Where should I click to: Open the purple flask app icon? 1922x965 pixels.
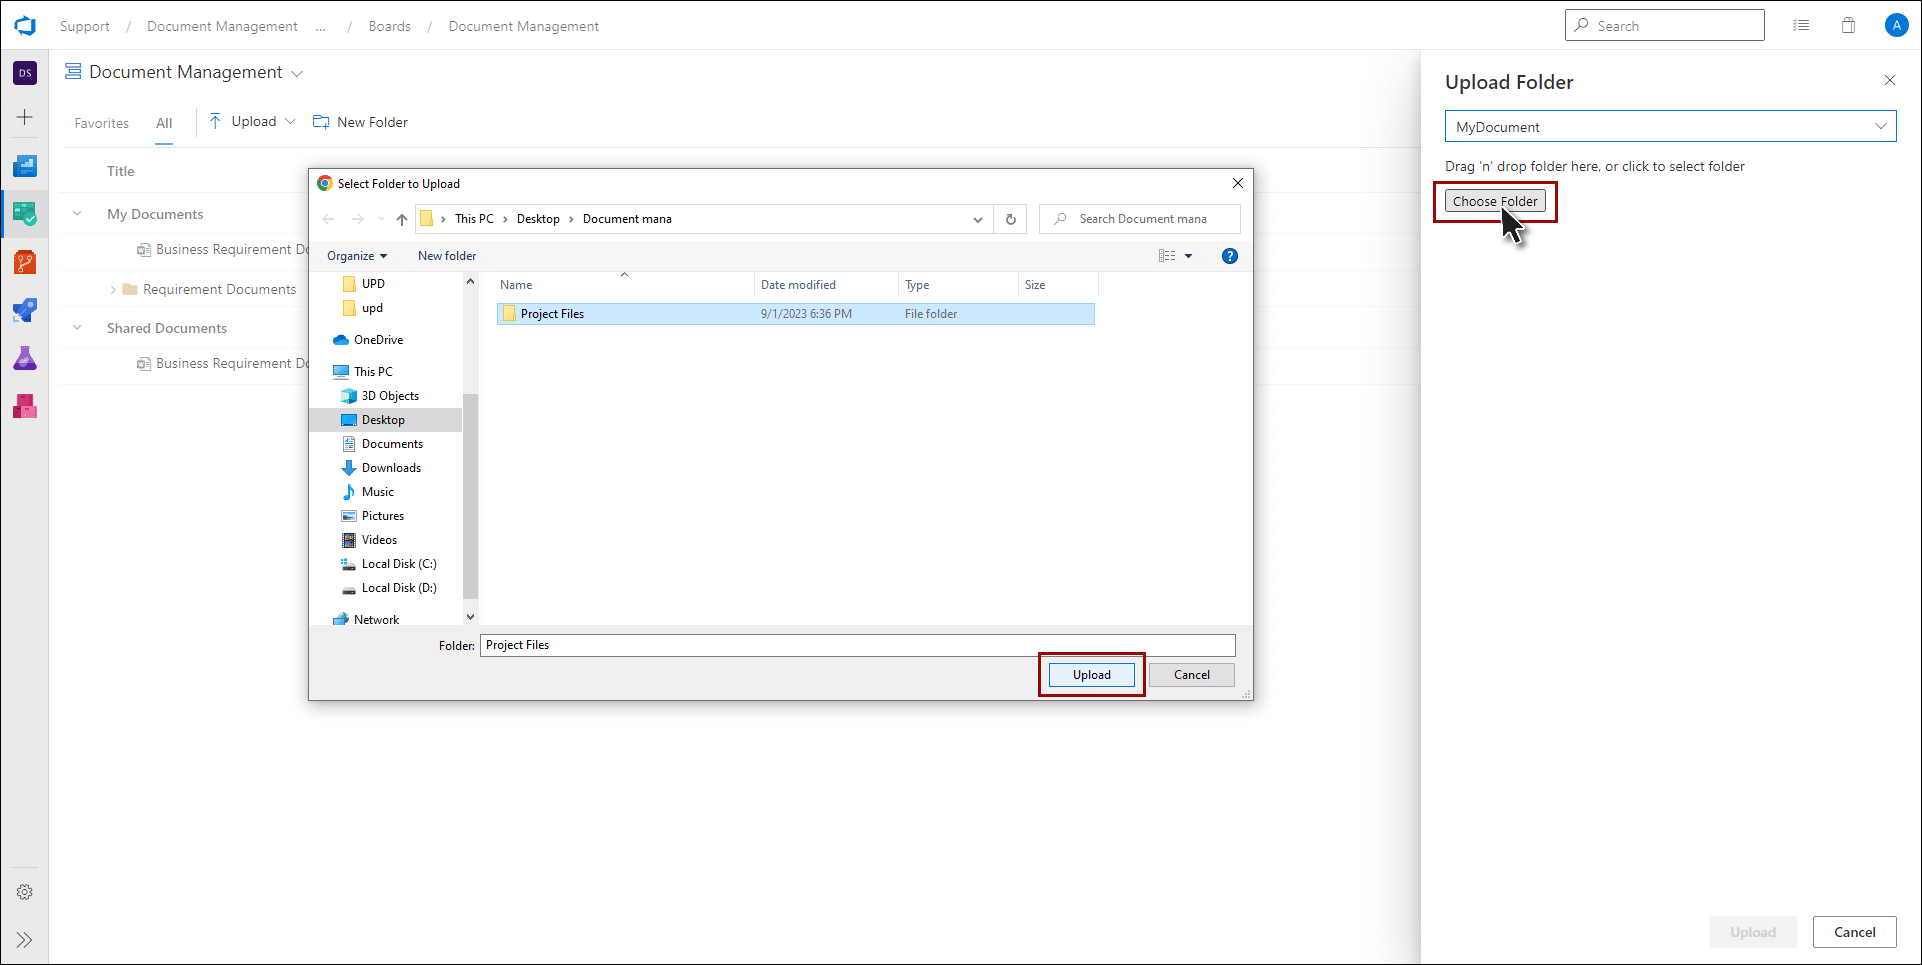(25, 358)
